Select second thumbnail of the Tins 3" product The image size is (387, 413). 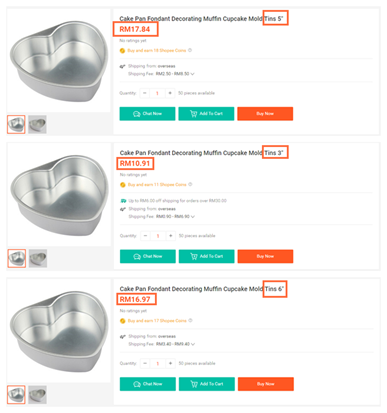[38, 258]
